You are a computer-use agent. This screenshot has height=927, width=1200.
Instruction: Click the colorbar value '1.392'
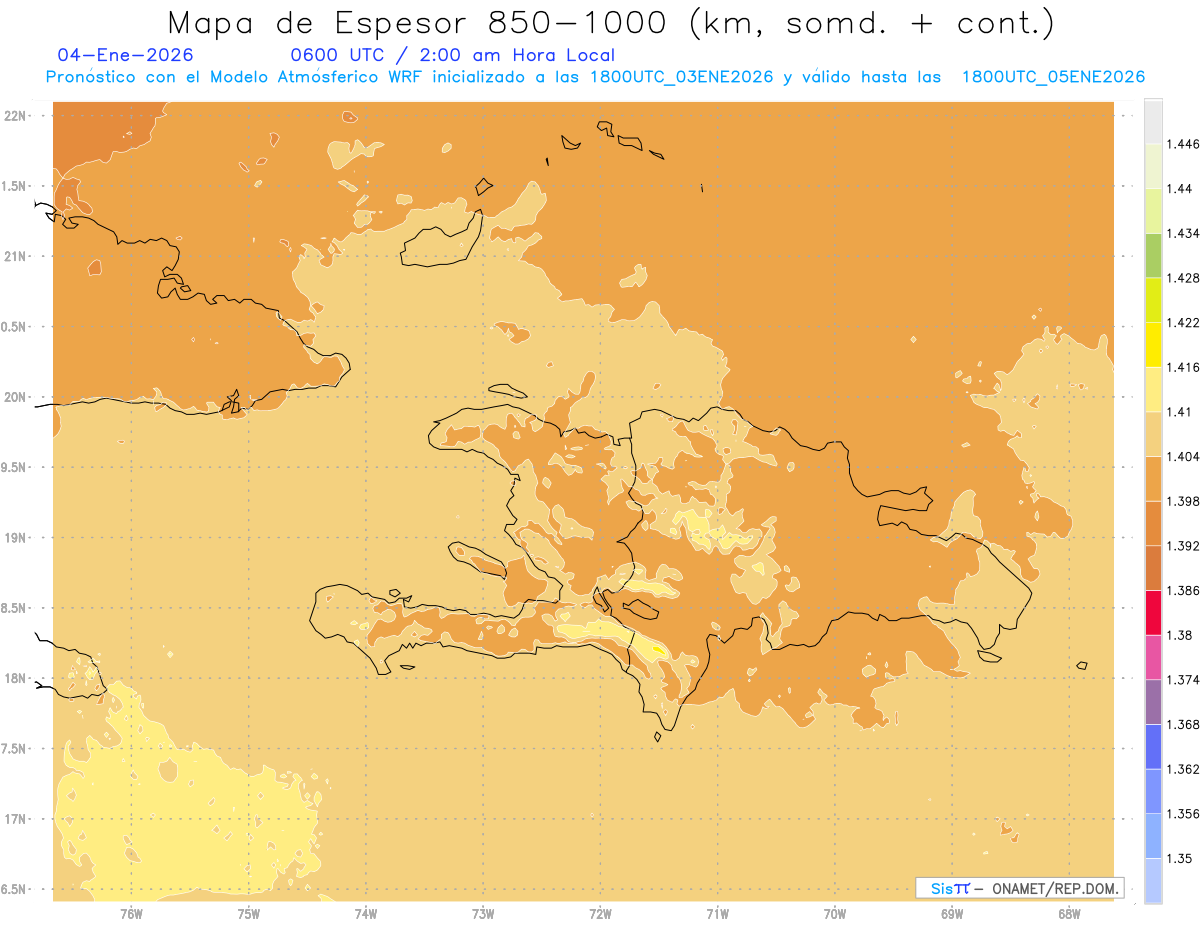(x=1182, y=546)
